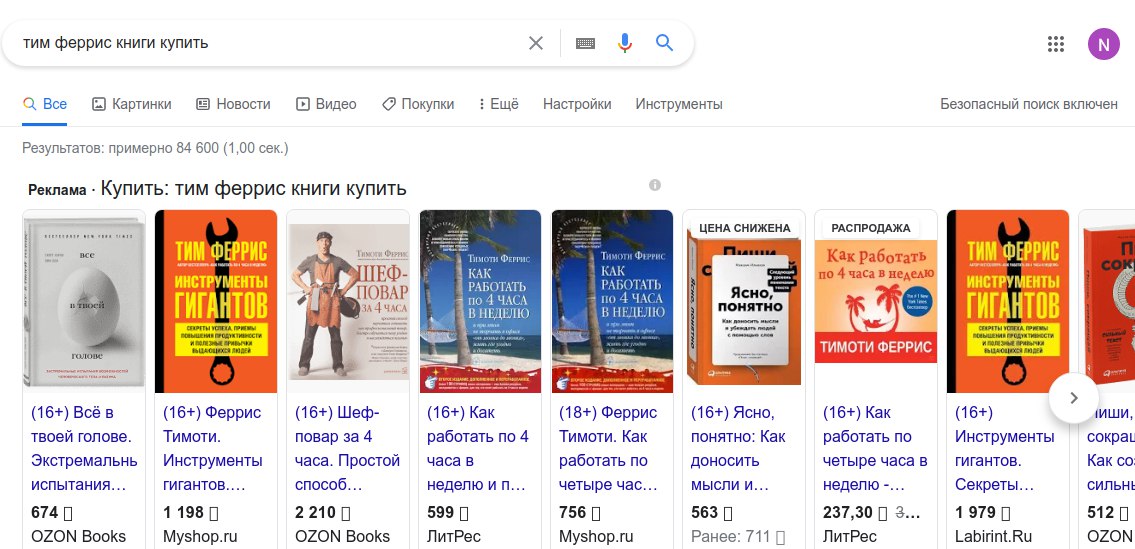Image resolution: width=1135 pixels, height=549 pixels.
Task: Click OZON Books under Шеф-повар listing
Action: (342, 537)
